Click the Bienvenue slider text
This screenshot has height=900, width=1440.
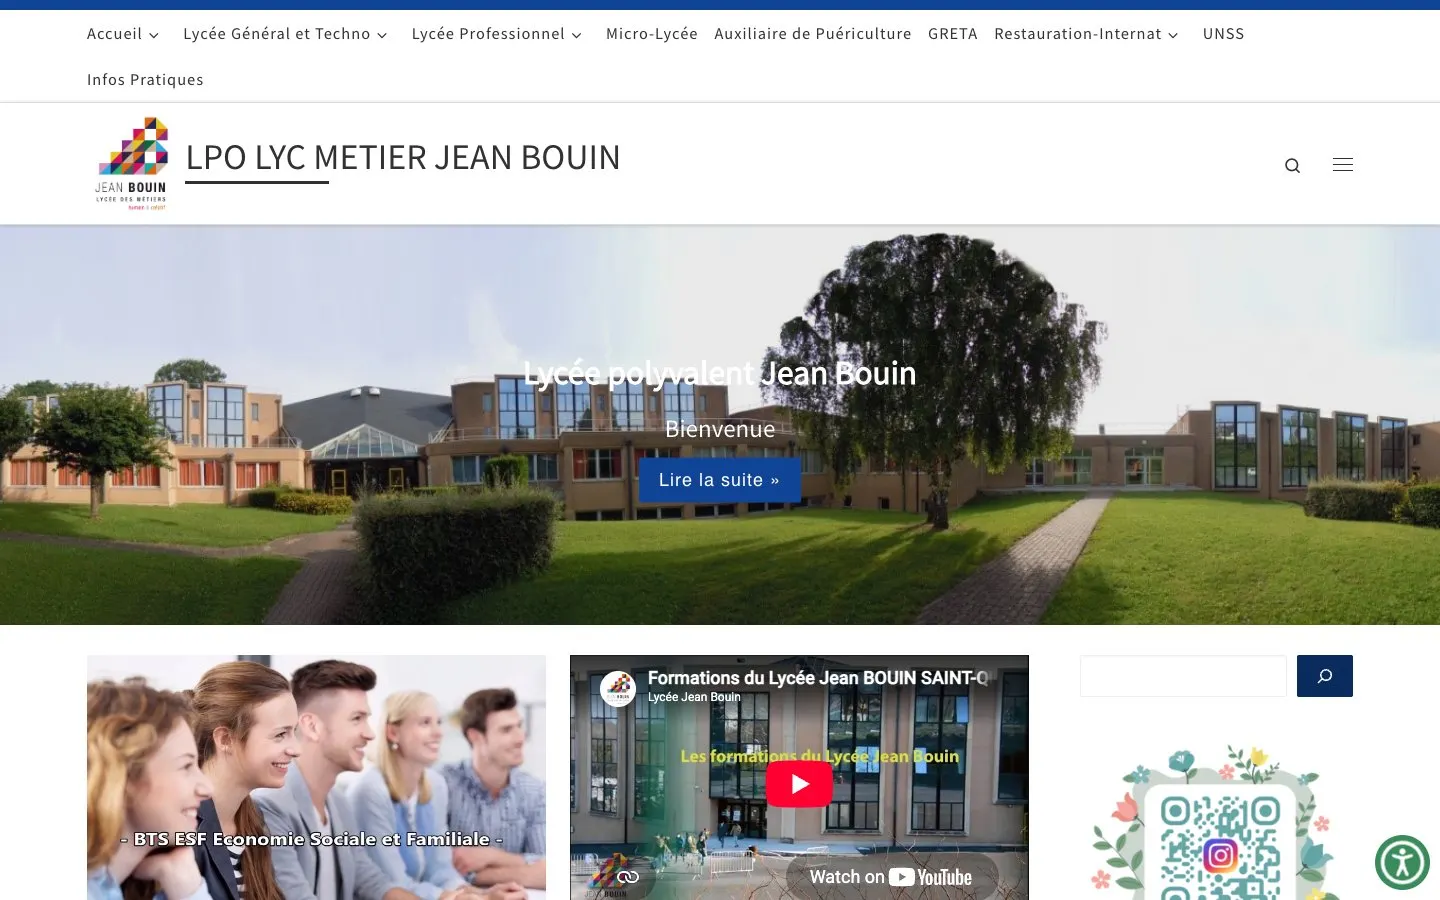tap(720, 429)
